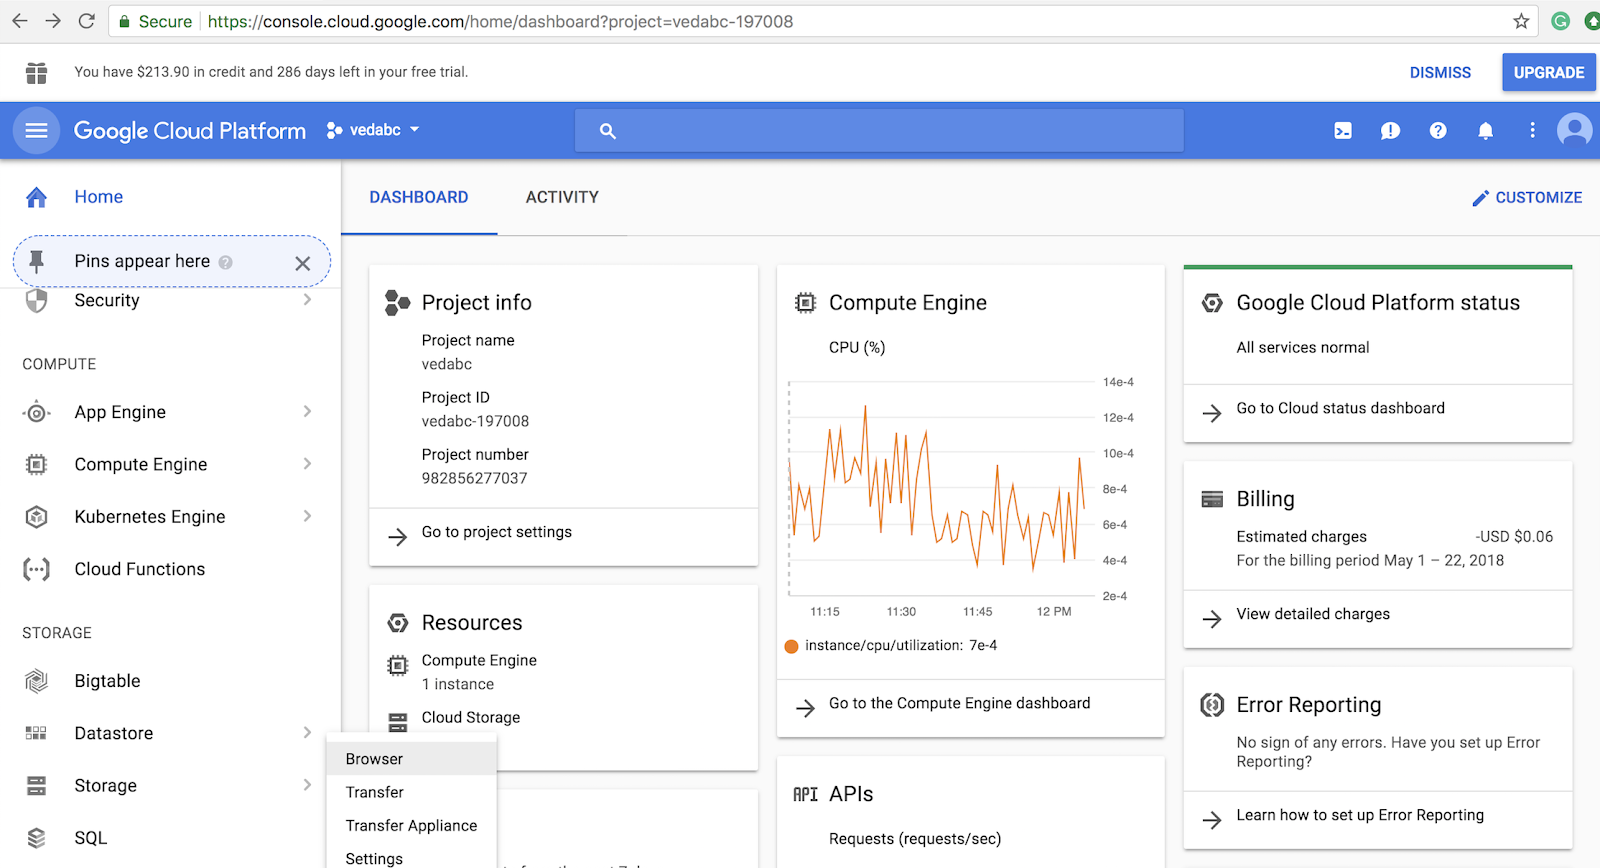Select Settings in the Storage submenu
Image resolution: width=1600 pixels, height=868 pixels.
[x=411, y=858]
